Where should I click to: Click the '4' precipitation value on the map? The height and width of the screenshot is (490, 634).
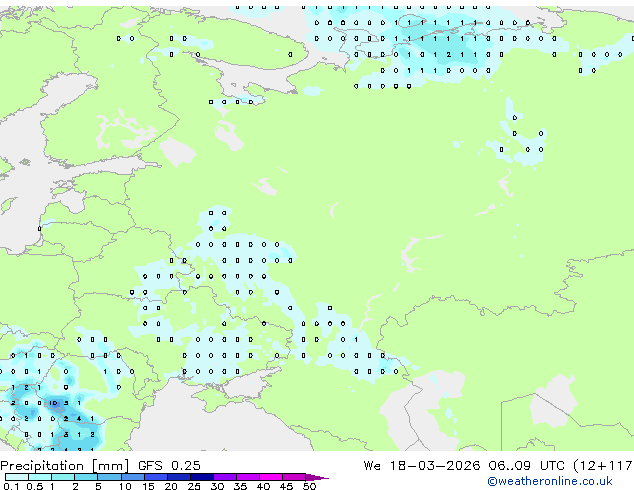pyautogui.click(x=79, y=419)
